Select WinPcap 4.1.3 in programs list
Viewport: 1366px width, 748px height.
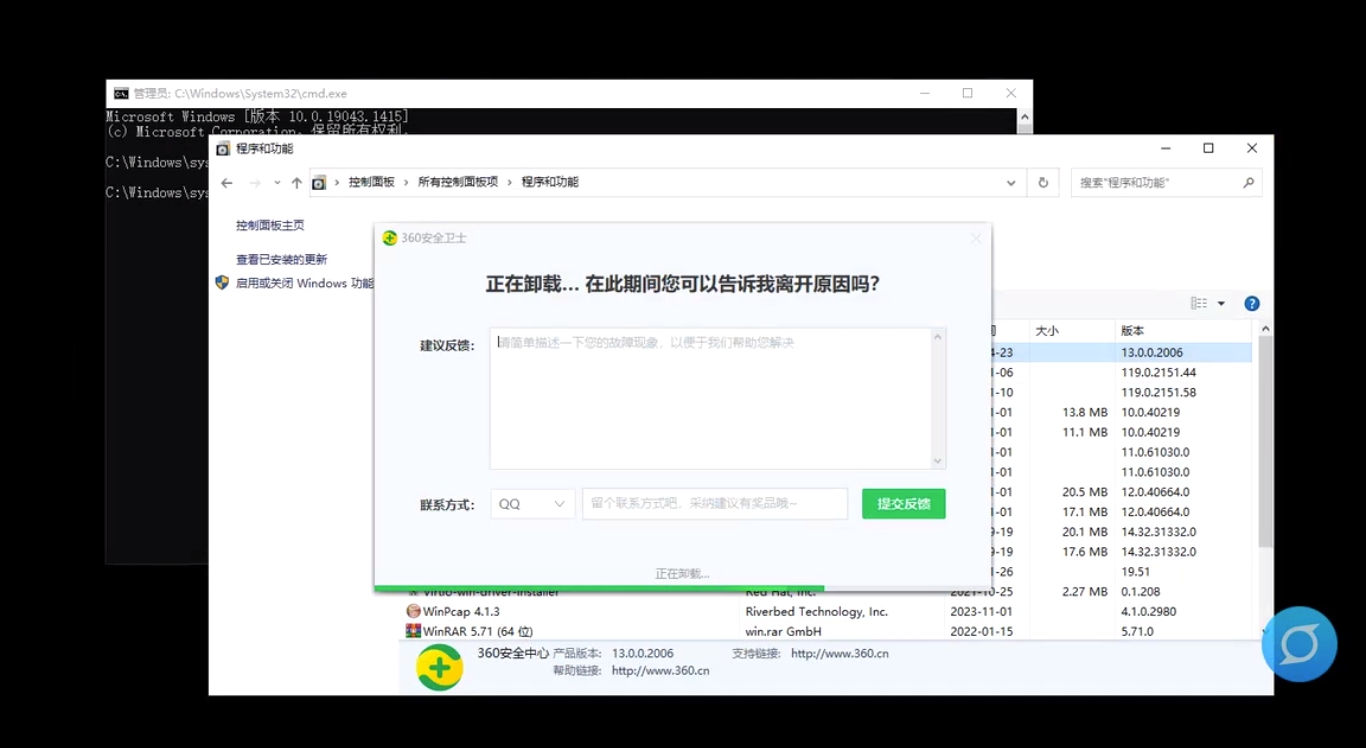[461, 612]
